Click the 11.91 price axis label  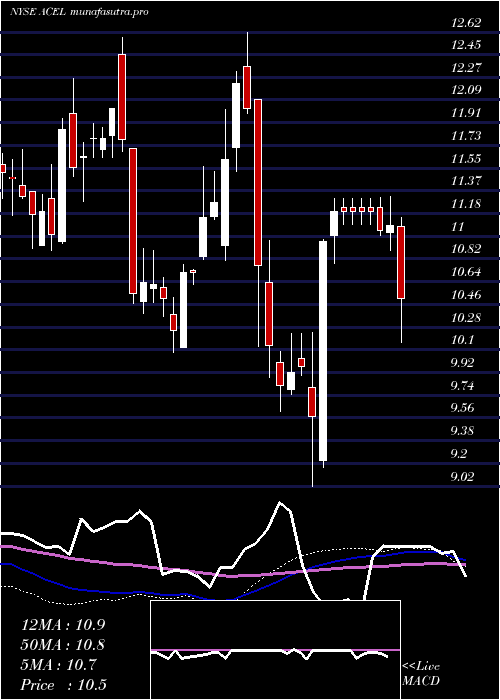(466, 113)
